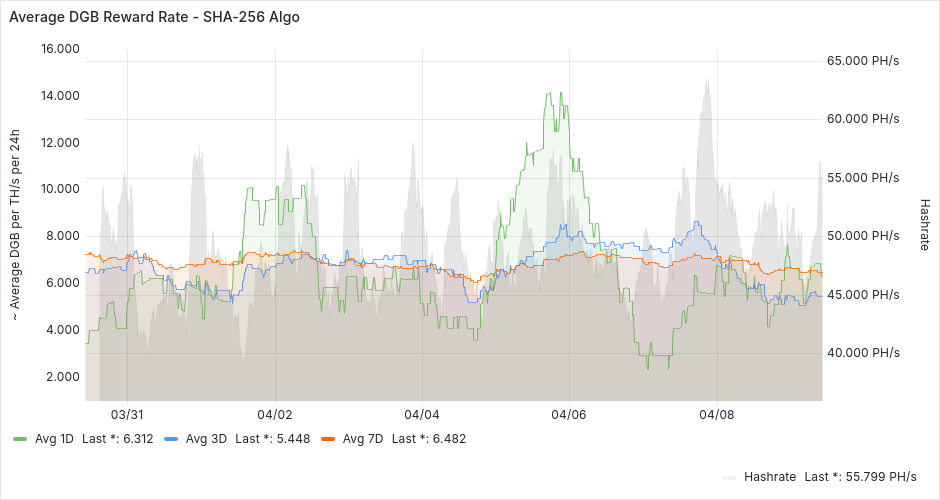Click the 65.000 PH/s tick on right axis
The height and width of the screenshot is (500, 940).
(863, 61)
